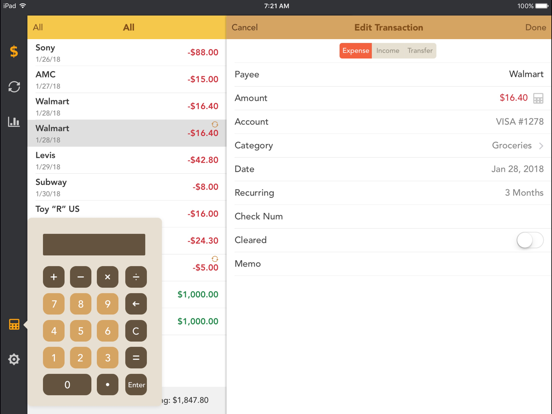
Task: Tap calculator key 5
Action: 81,331
